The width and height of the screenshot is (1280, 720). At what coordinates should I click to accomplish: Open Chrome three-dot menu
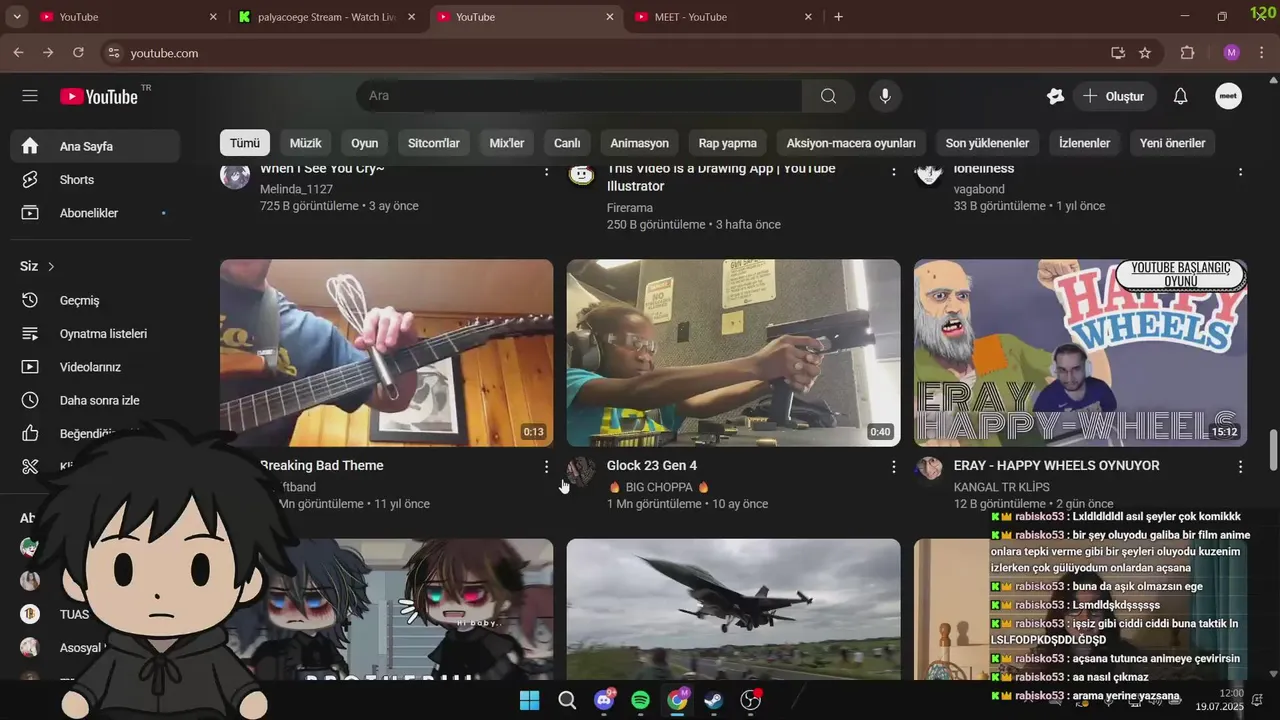[x=1263, y=53]
